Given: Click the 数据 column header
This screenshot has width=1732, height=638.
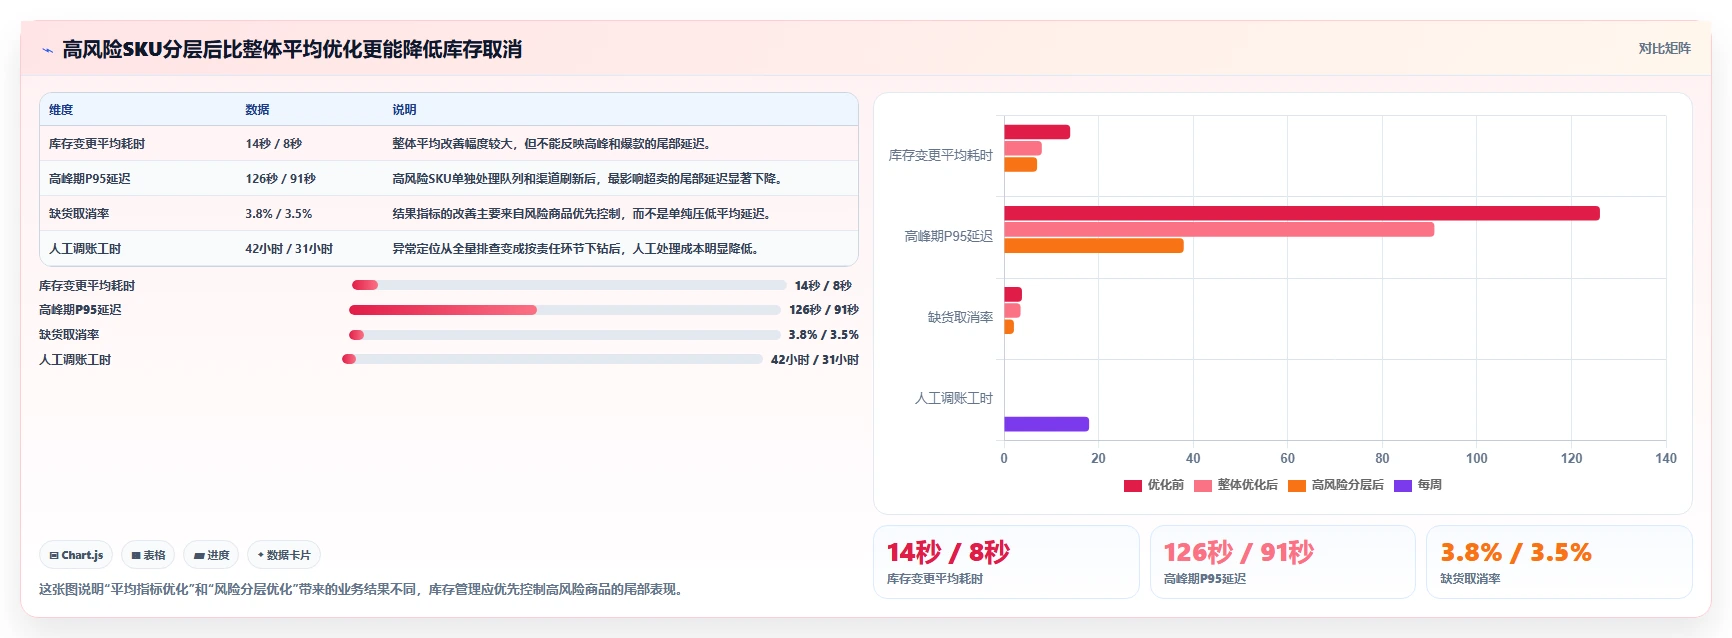Looking at the screenshot, I should pyautogui.click(x=257, y=110).
